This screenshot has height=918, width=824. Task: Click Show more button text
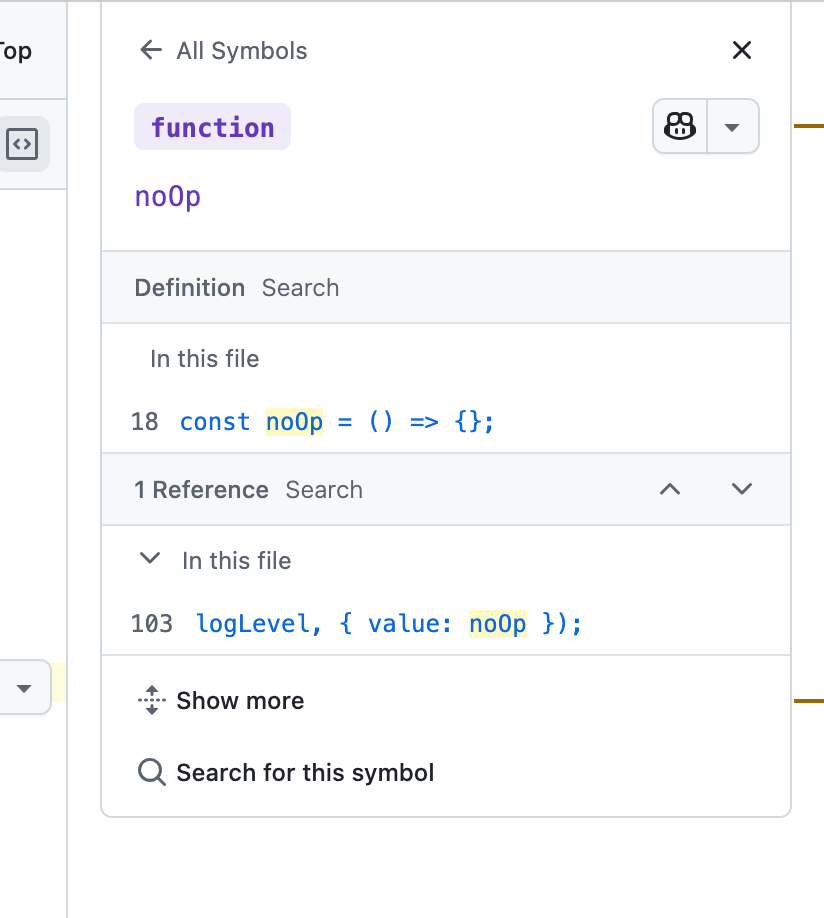pos(240,701)
